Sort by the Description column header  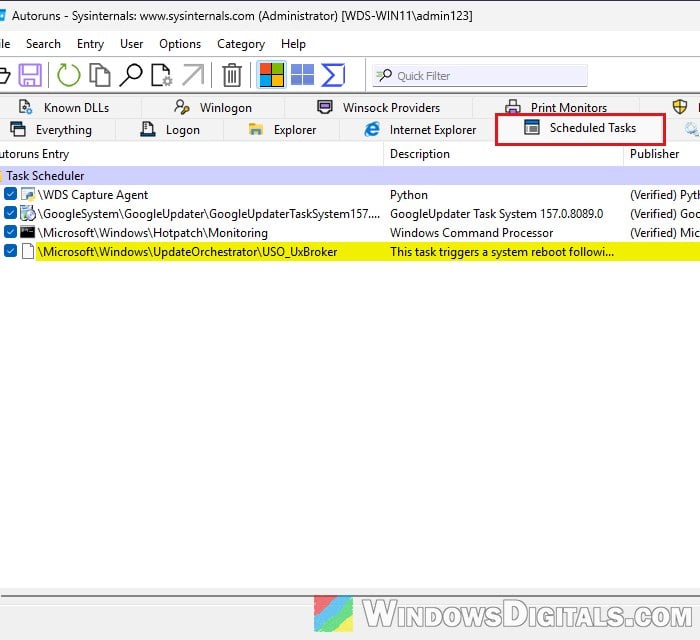coord(504,154)
